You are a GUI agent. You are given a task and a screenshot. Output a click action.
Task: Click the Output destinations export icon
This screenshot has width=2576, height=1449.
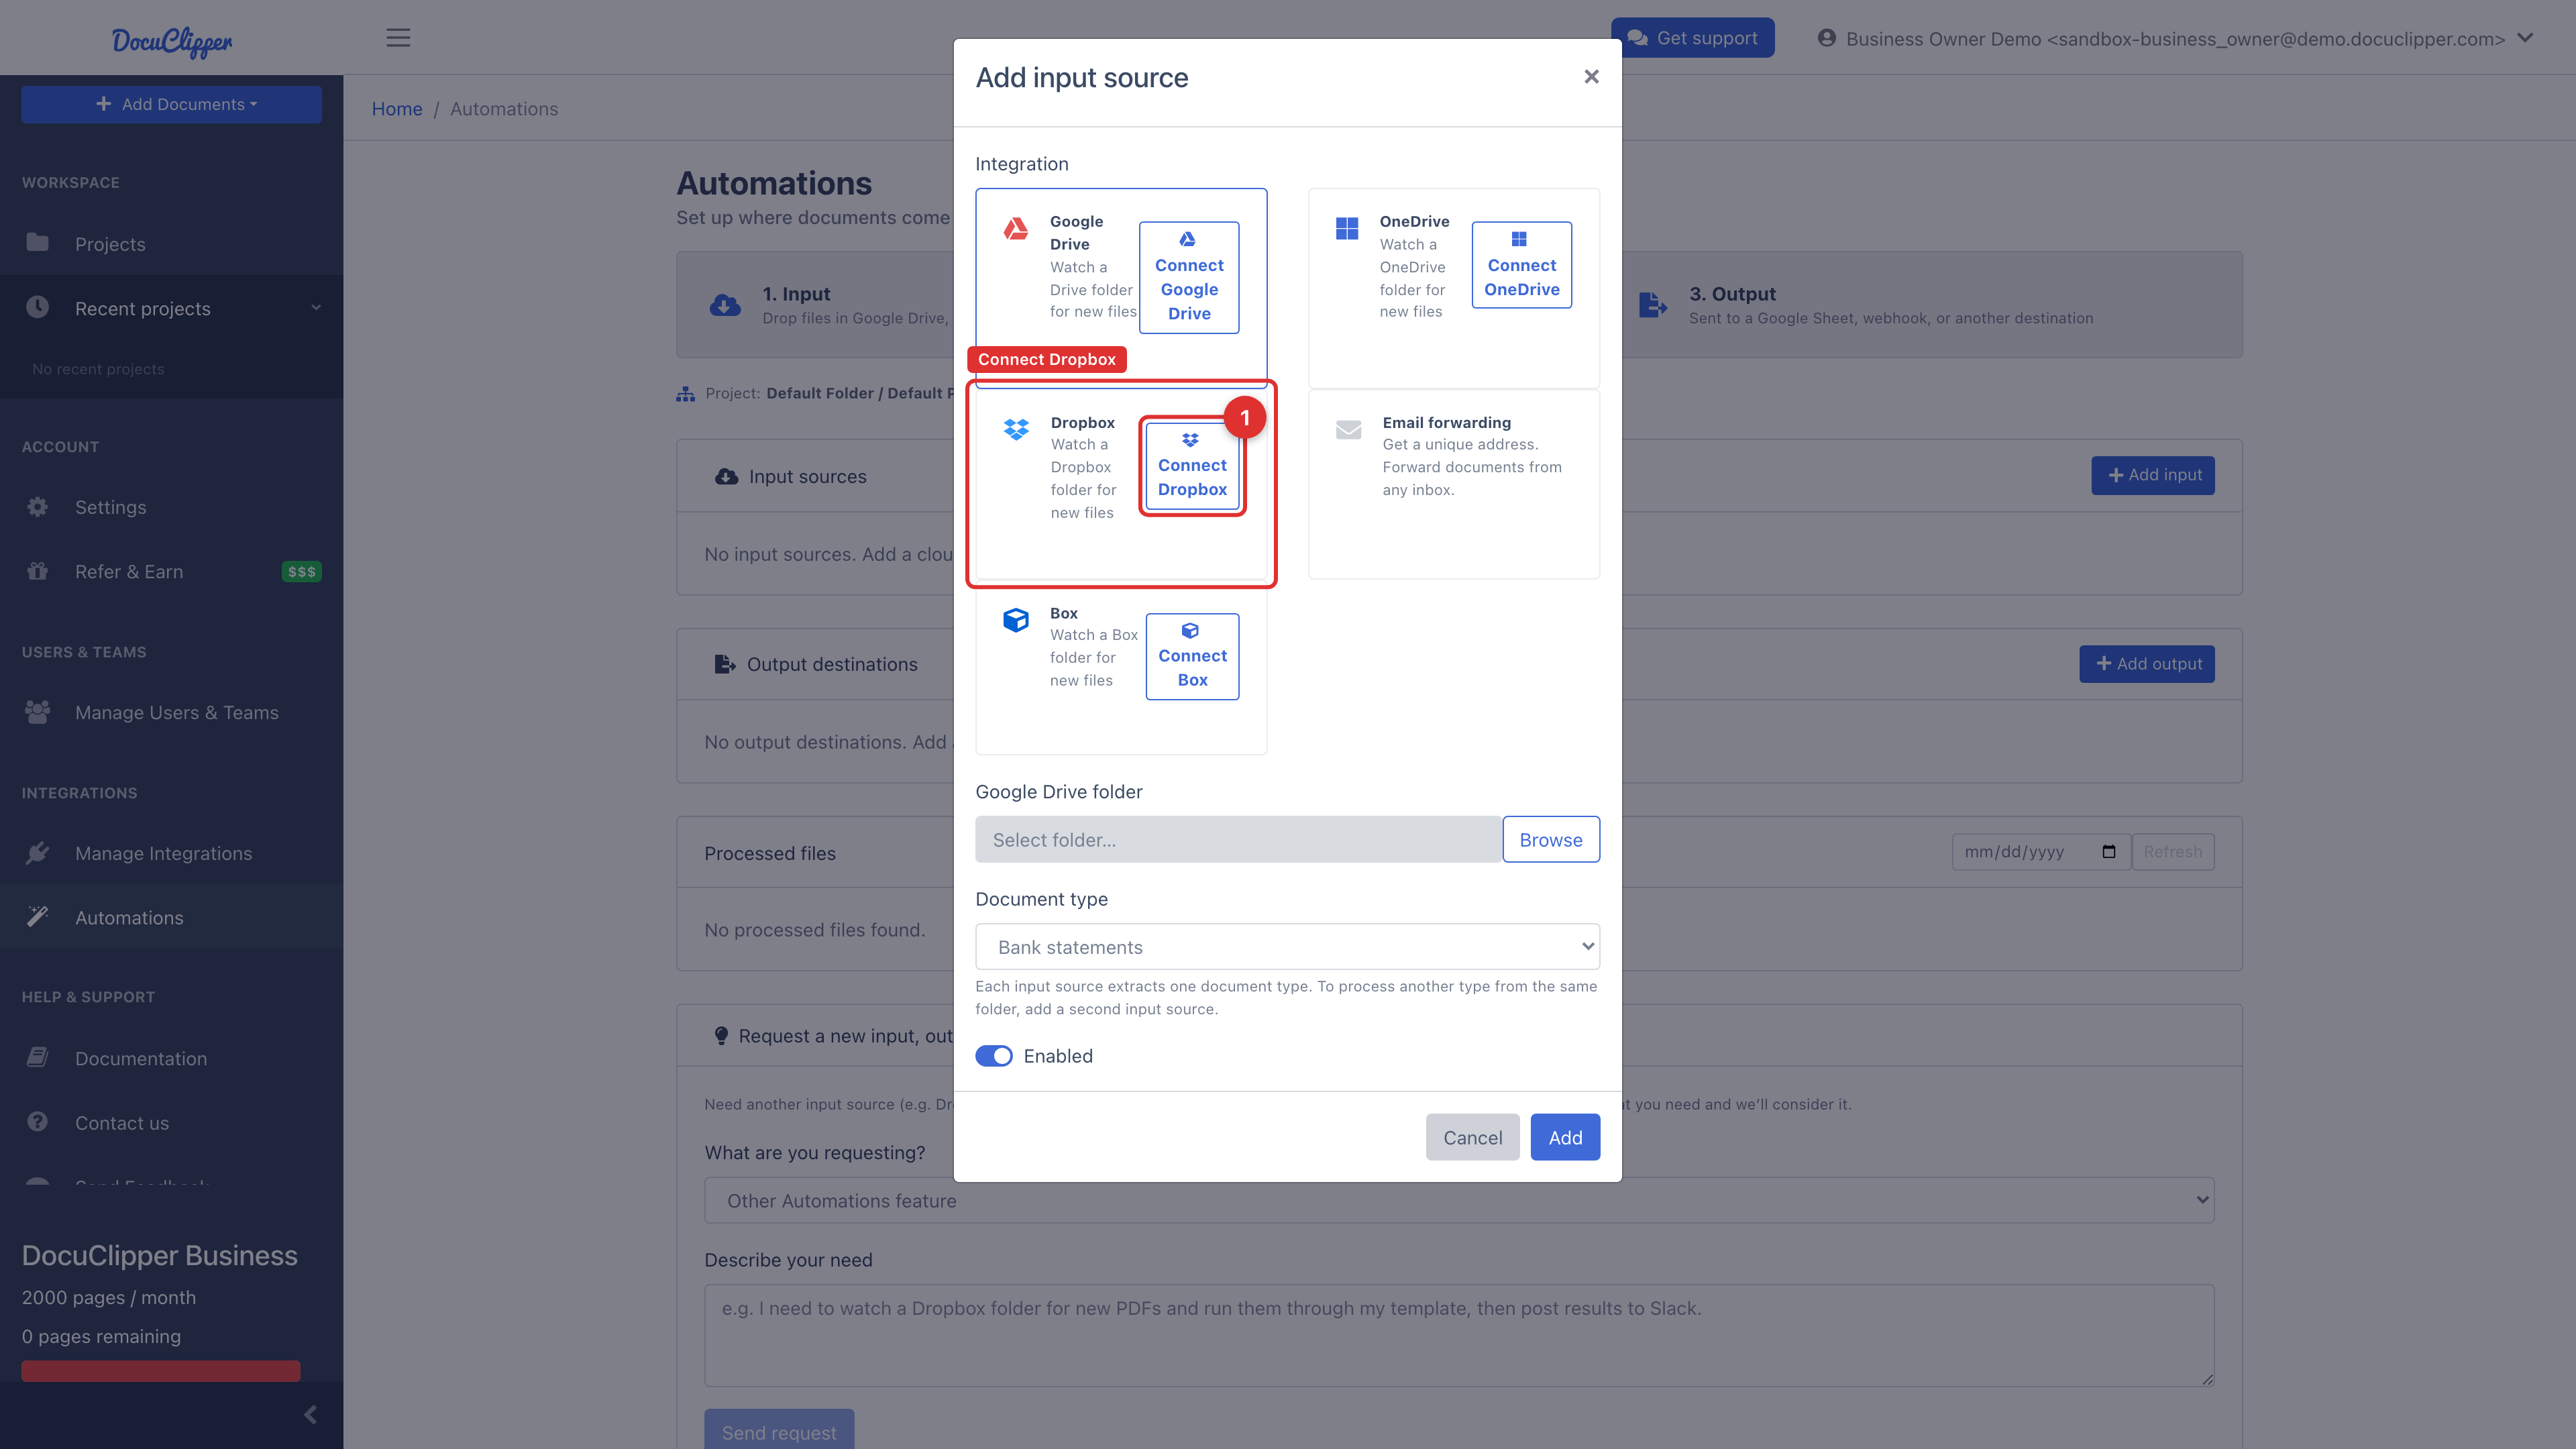725,664
